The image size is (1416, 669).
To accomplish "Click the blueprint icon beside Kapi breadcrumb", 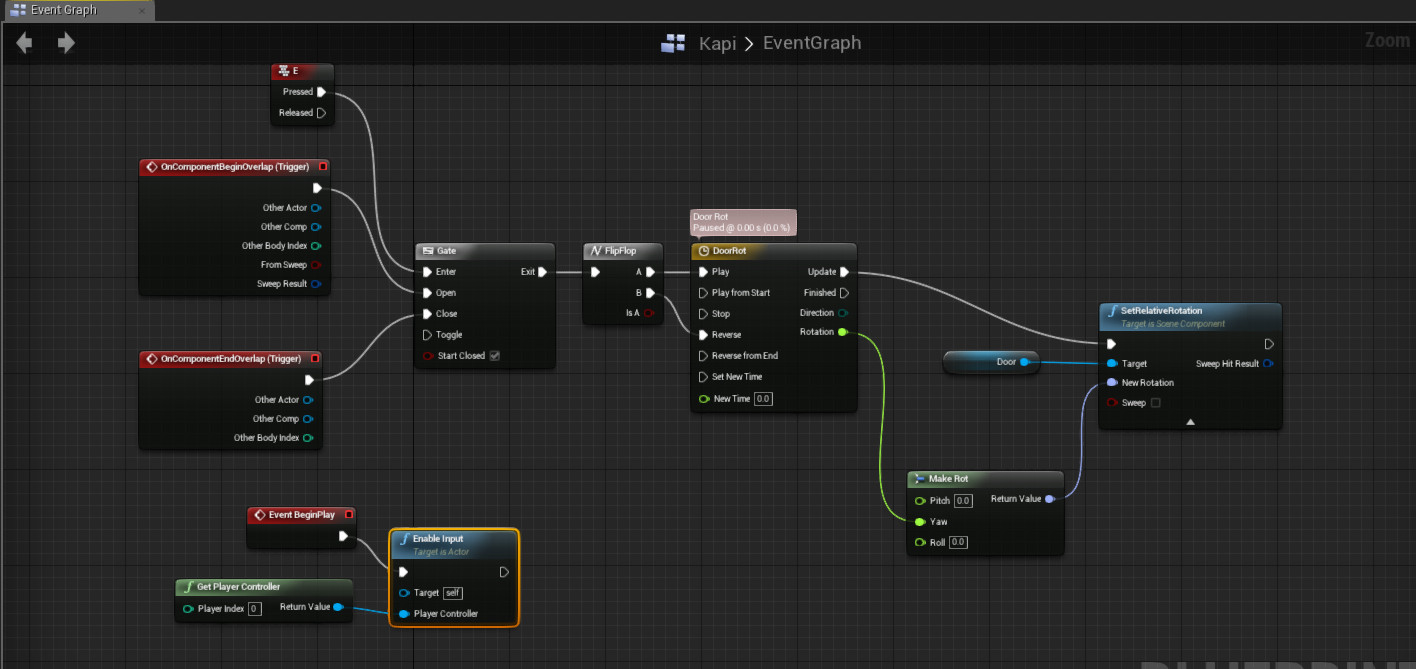I will (x=673, y=43).
